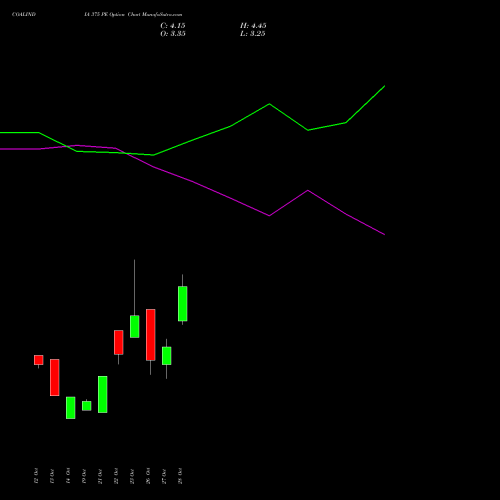Viewport: 500px width, 500px height.
Task: Click the low value L: 3.25
Action: click(253, 34)
